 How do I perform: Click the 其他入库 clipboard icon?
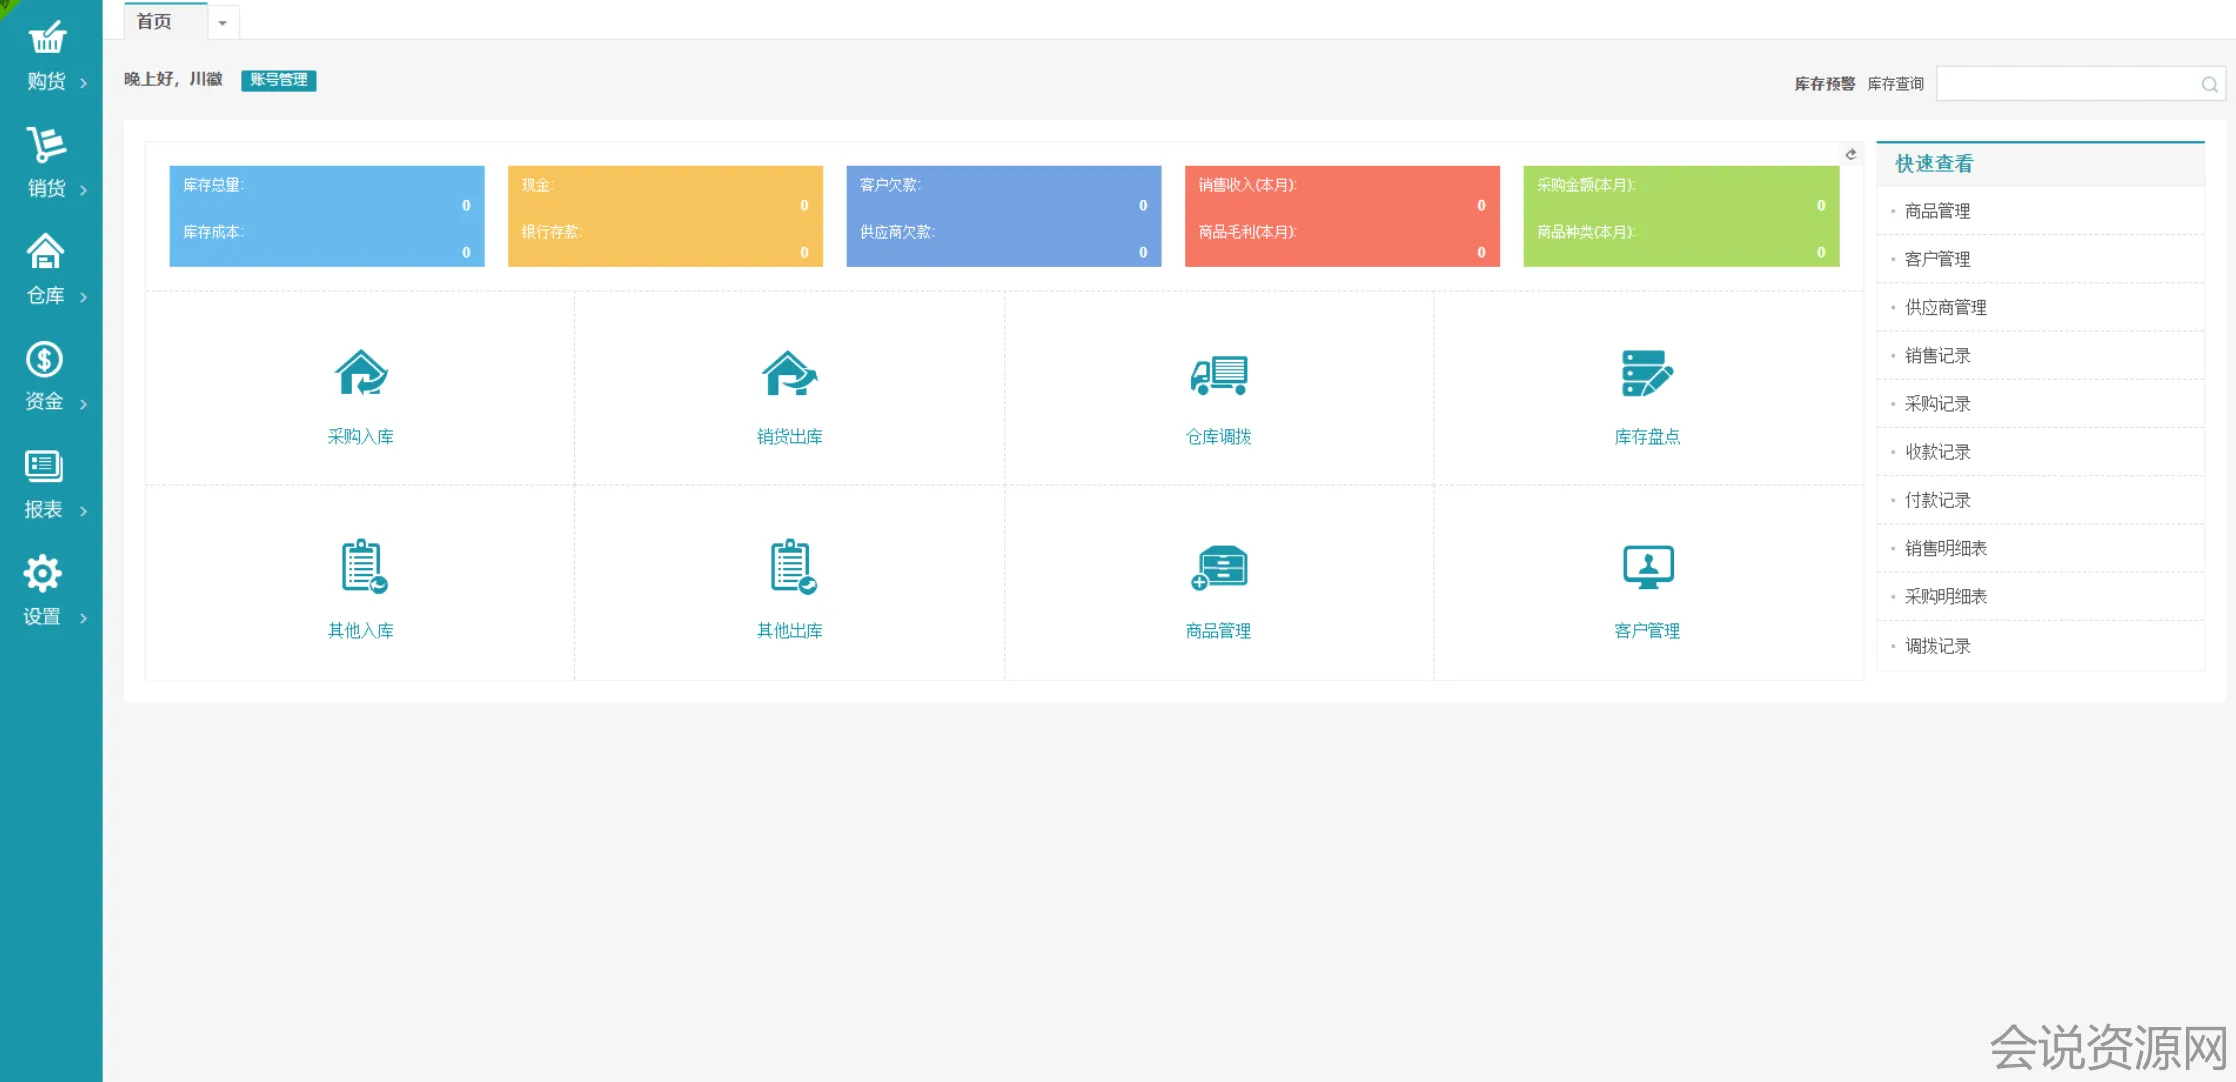click(x=362, y=567)
